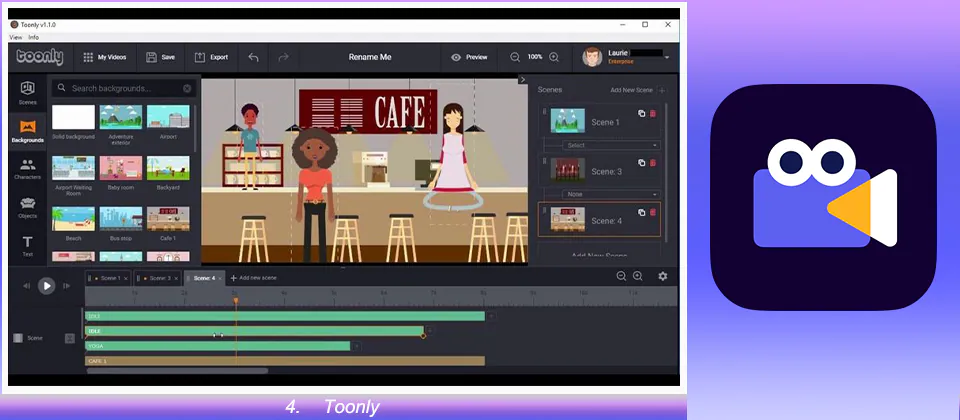Choose the Beach background
This screenshot has width=960, height=420.
pos(73,219)
